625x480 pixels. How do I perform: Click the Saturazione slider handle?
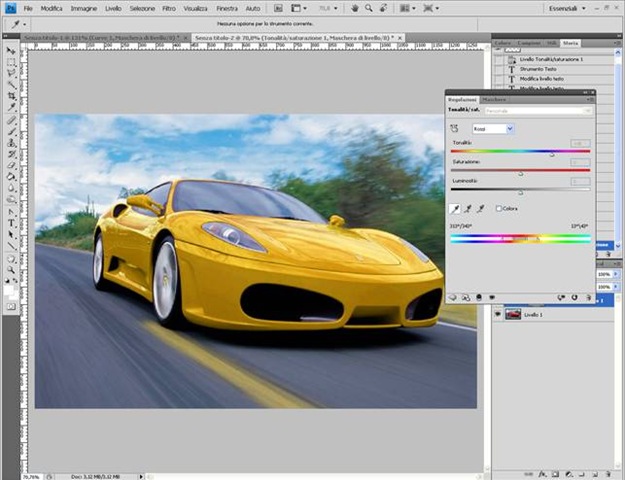(521, 173)
